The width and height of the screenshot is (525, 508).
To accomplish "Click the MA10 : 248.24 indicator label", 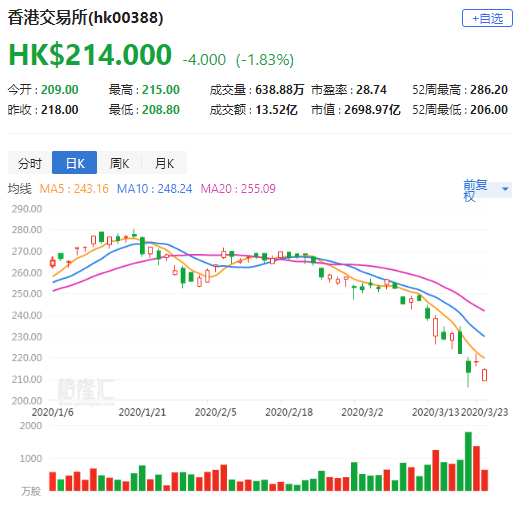I will (154, 189).
